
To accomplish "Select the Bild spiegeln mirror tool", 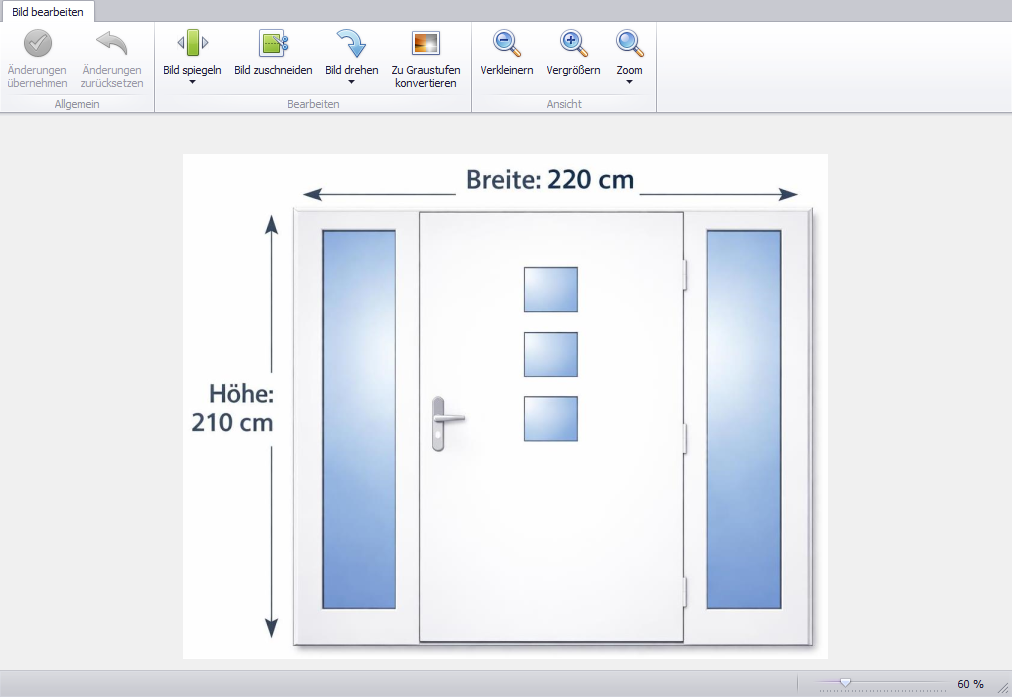I will (x=192, y=44).
